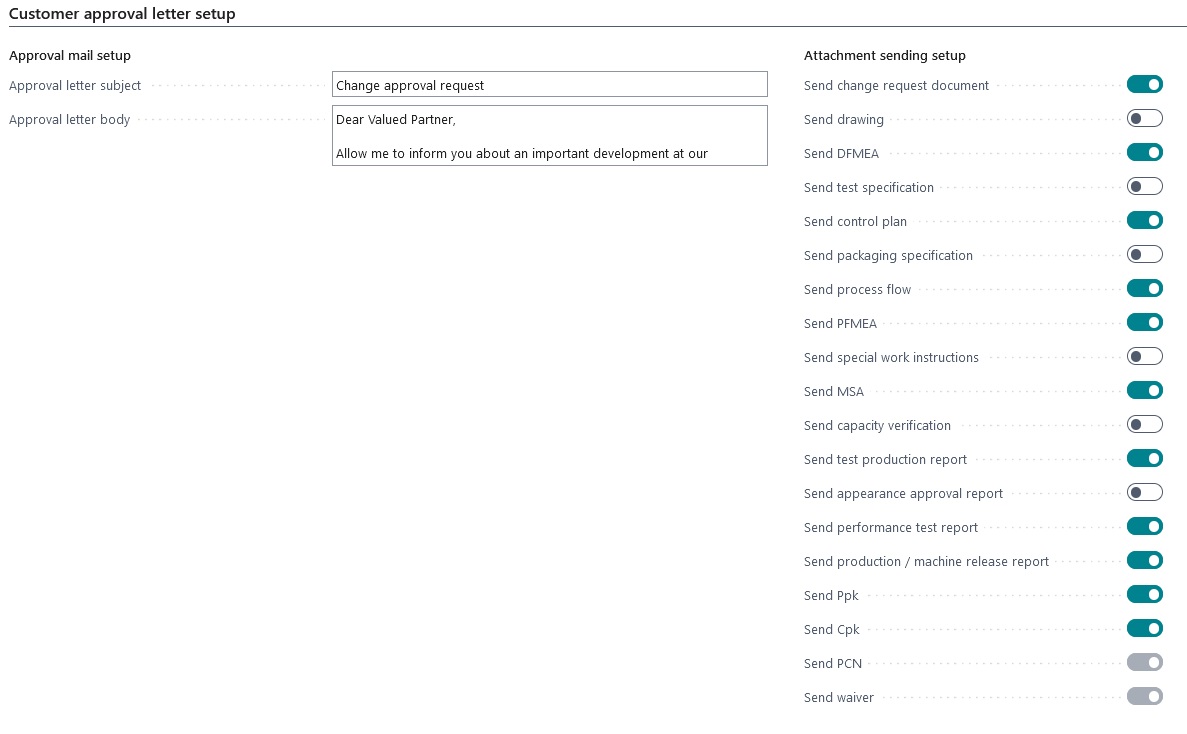Image resolution: width=1187 pixels, height=734 pixels.
Task: Click the Send PCN toggle
Action: point(1144,663)
